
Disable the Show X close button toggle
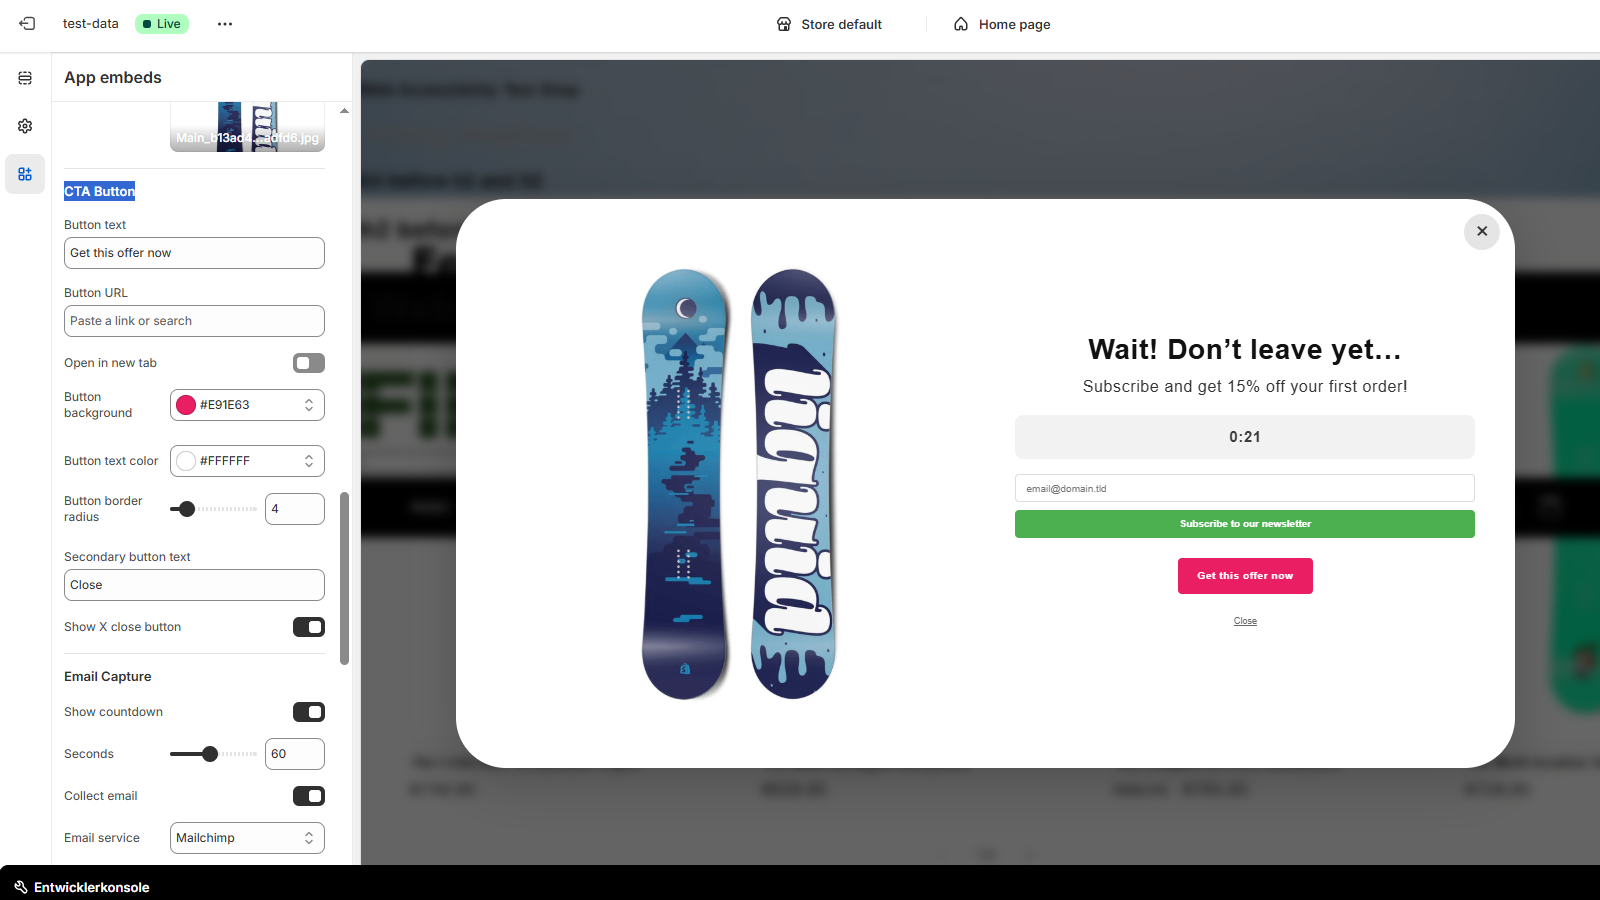[x=309, y=627]
